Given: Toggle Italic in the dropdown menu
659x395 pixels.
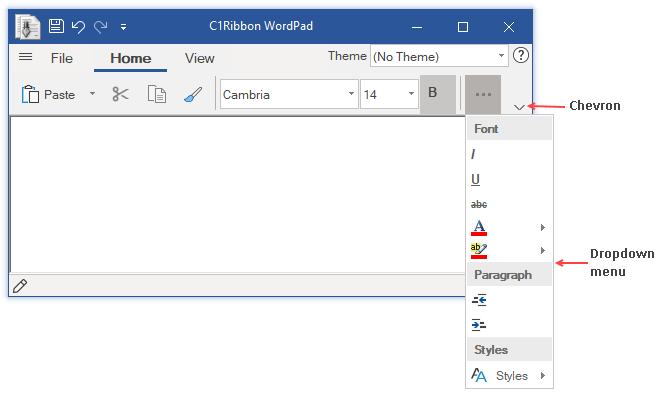Looking at the screenshot, I should [473, 154].
